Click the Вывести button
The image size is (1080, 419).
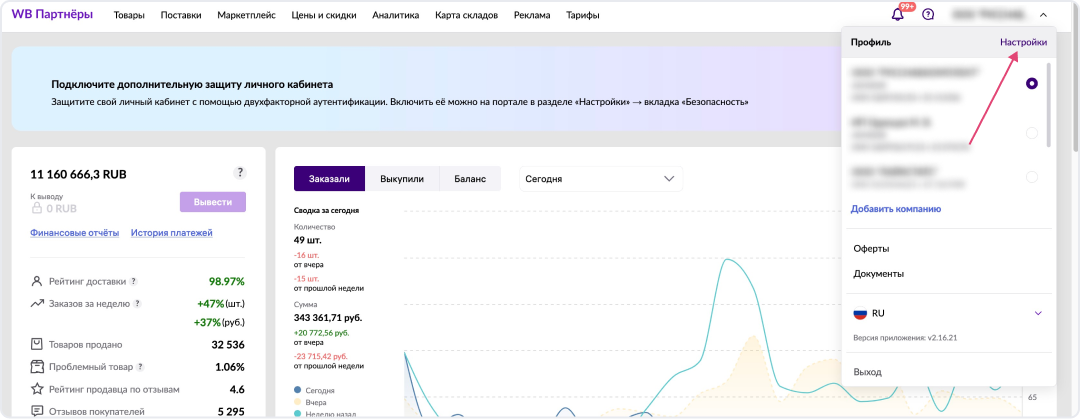[x=212, y=202]
